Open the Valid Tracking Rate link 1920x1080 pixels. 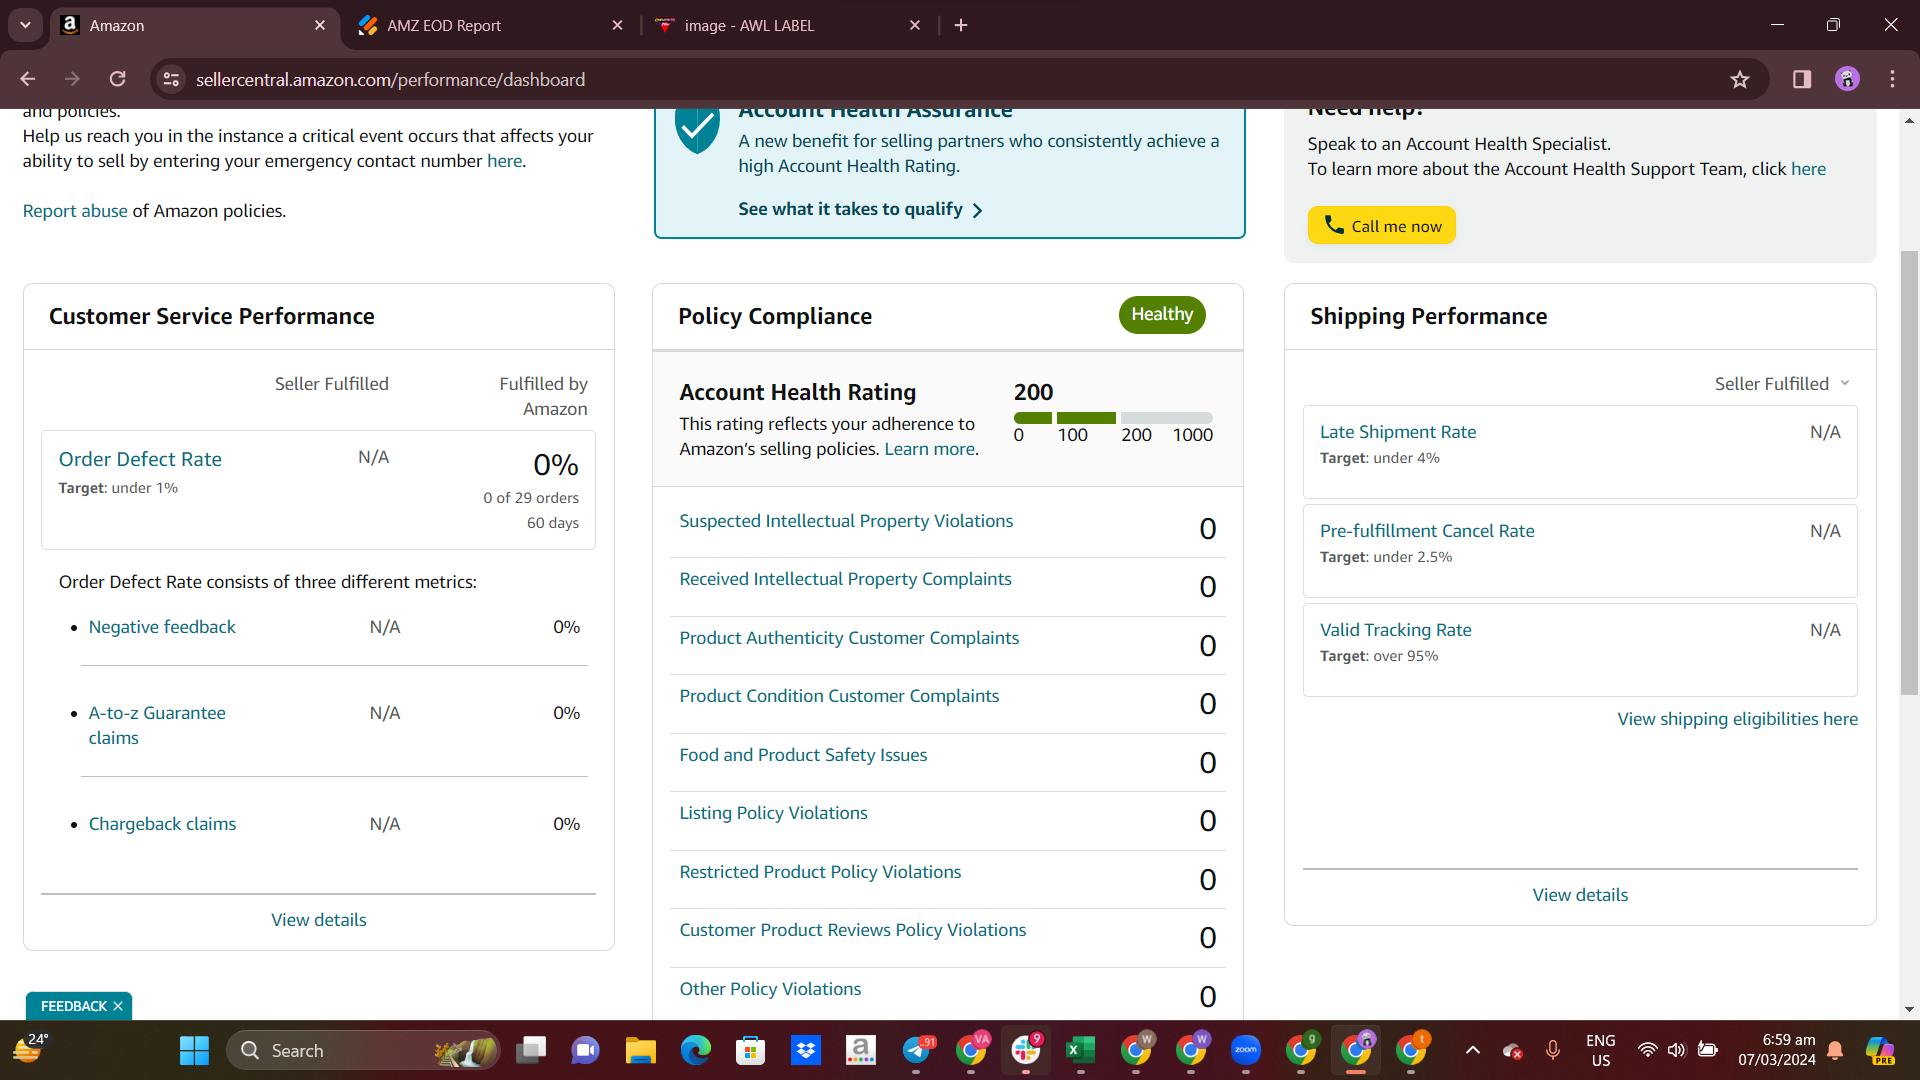pos(1396,630)
